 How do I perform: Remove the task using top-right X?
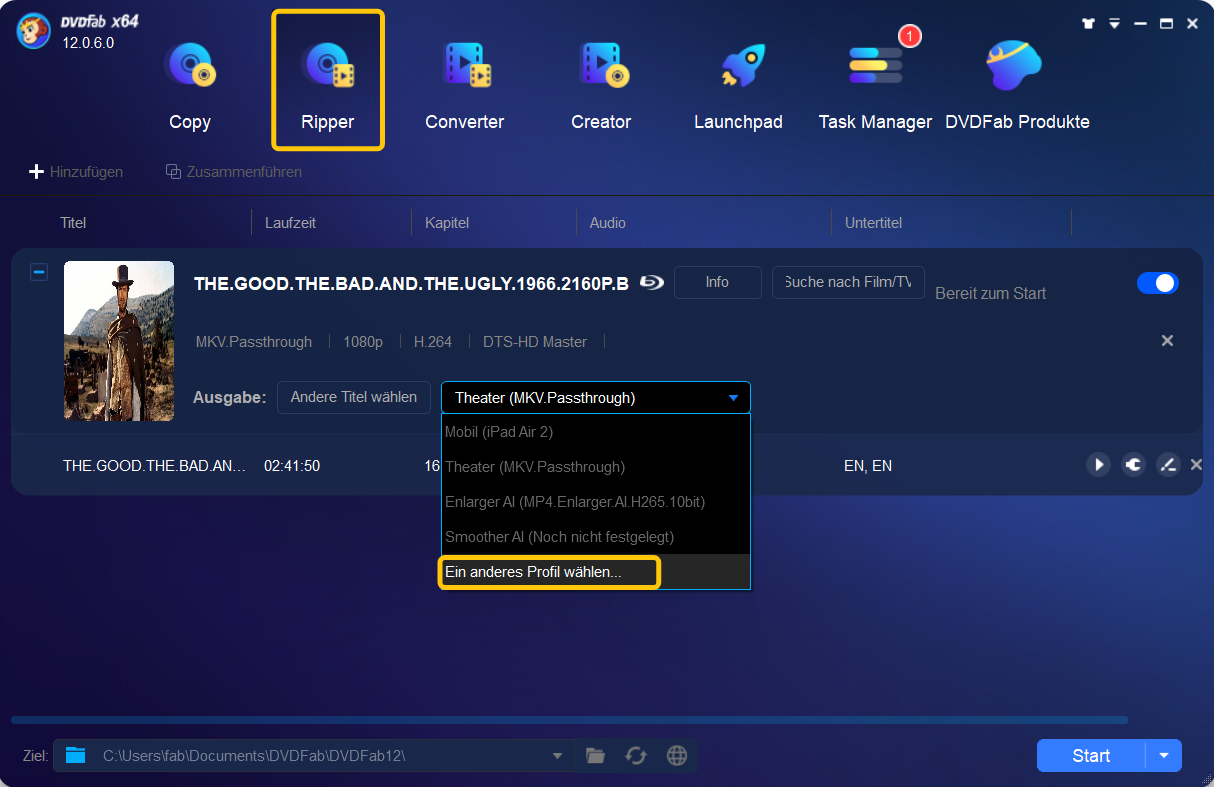pyautogui.click(x=1167, y=341)
